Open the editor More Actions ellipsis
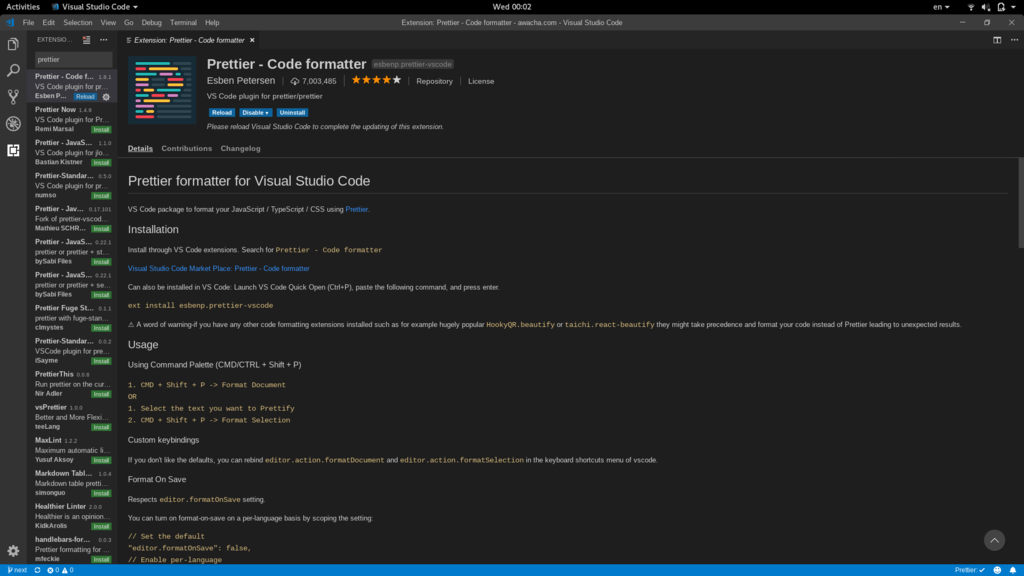This screenshot has height=576, width=1024. 1014,40
